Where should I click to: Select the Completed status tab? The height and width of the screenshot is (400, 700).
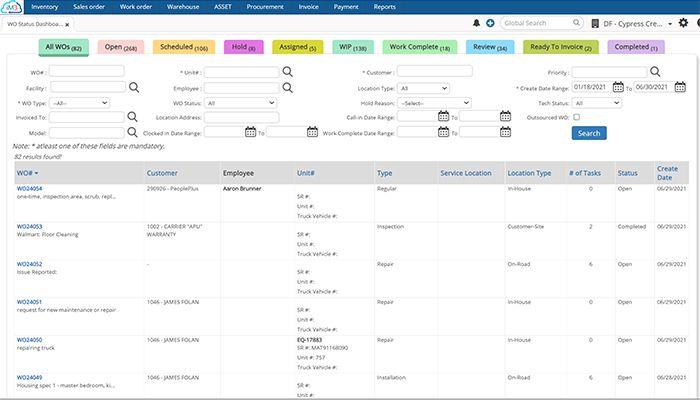click(636, 47)
